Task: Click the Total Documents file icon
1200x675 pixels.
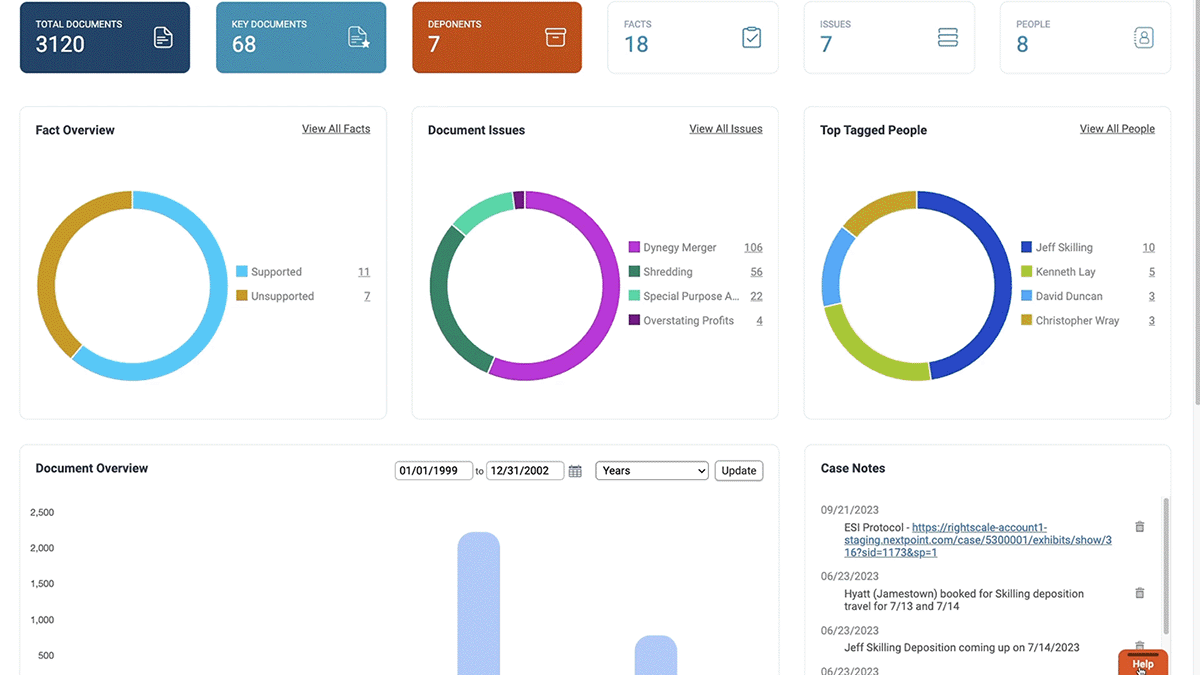Action: [163, 38]
